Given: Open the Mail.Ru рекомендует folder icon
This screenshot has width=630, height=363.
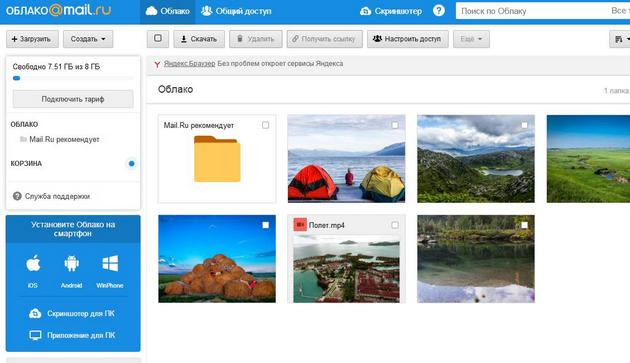Looking at the screenshot, I should 217,159.
